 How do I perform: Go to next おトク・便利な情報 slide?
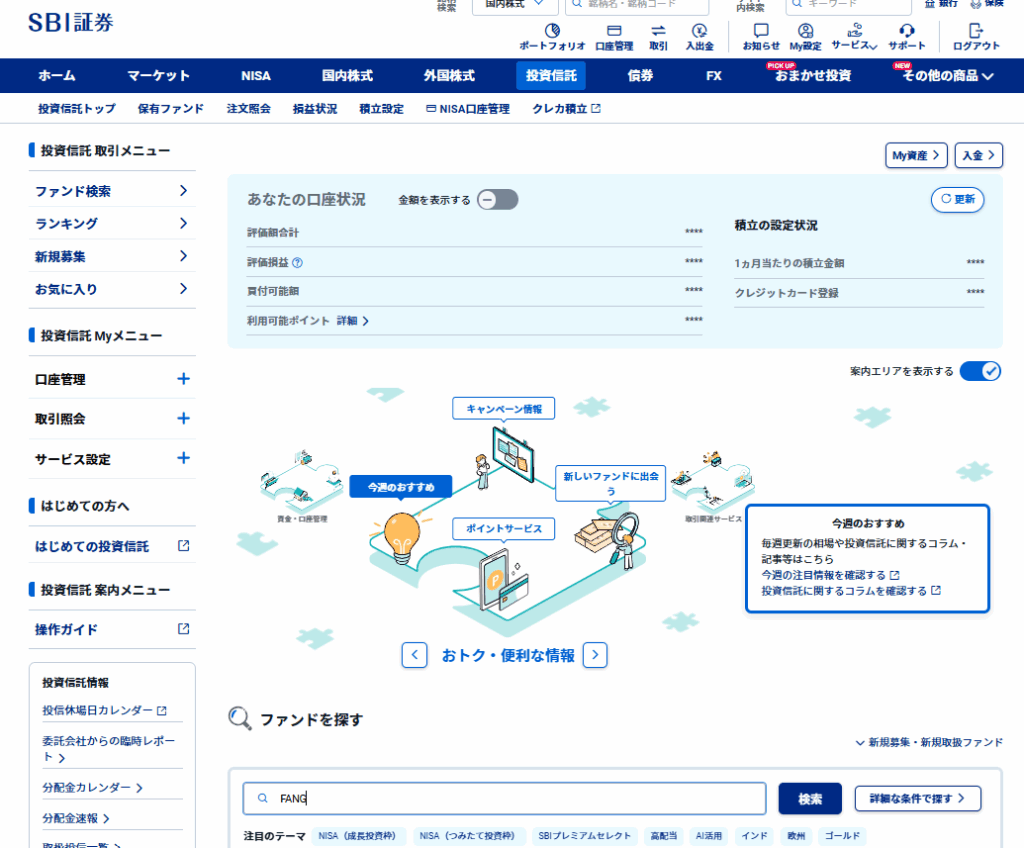595,655
